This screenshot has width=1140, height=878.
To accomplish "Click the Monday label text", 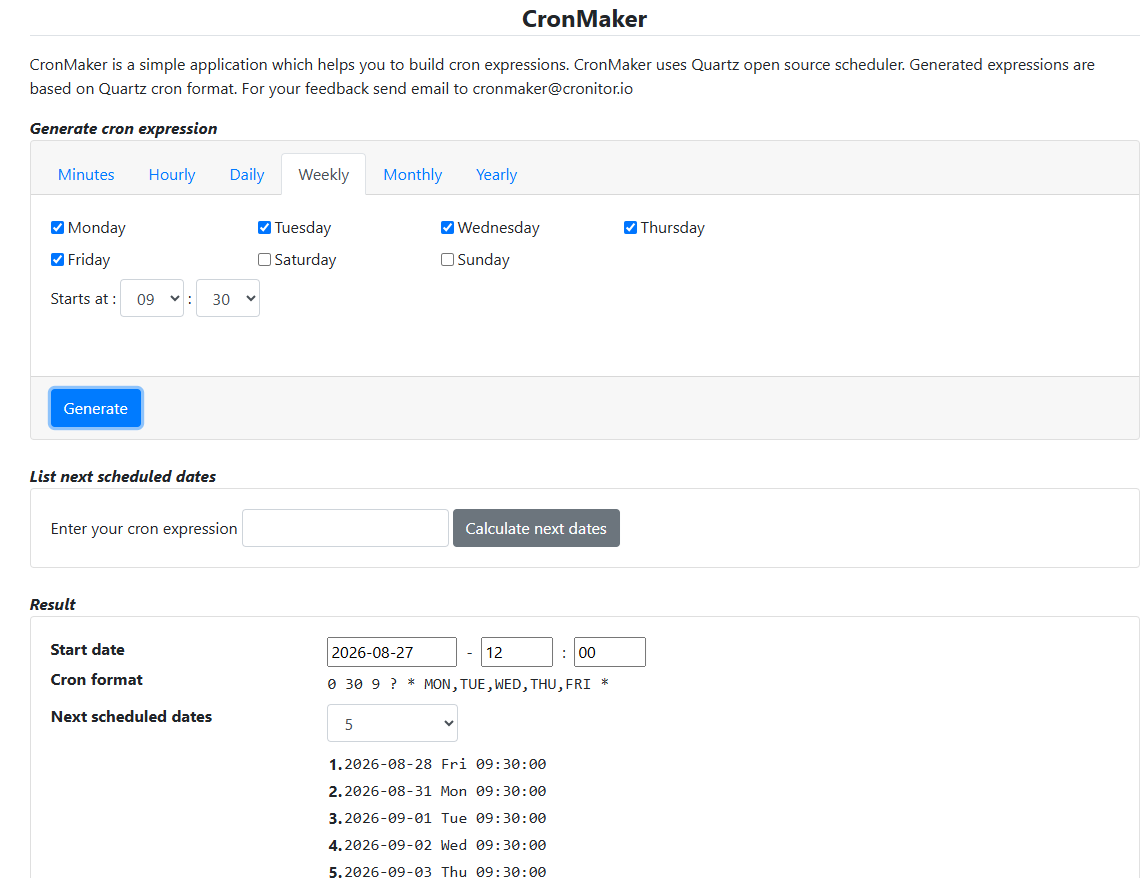I will (x=97, y=227).
